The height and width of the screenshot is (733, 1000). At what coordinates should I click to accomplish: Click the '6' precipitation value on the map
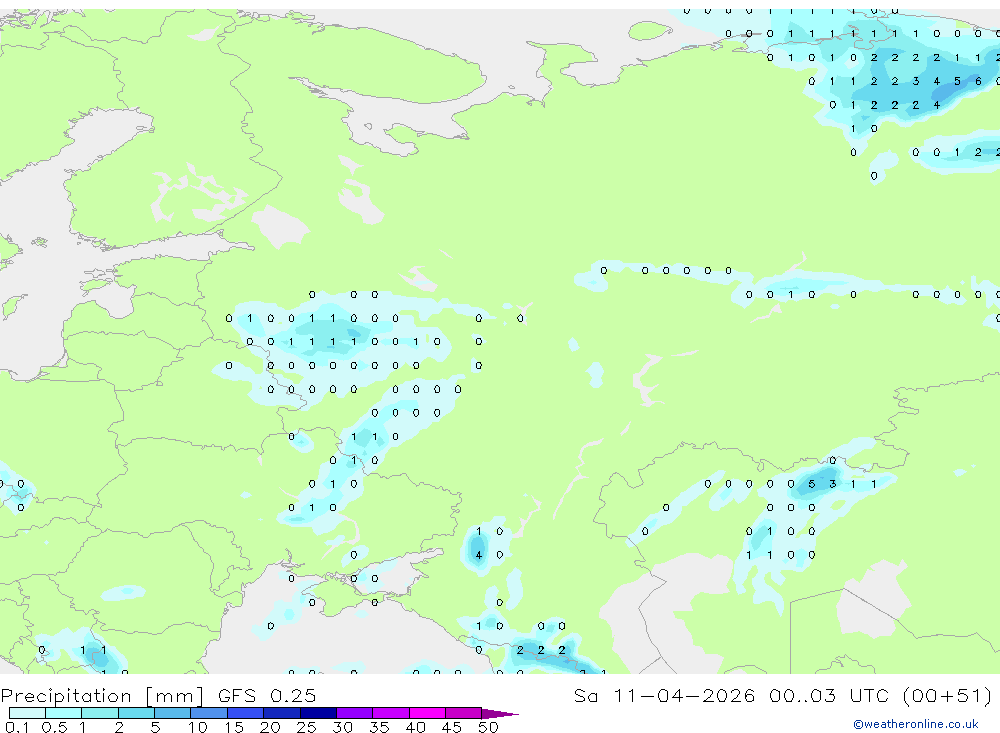point(978,81)
